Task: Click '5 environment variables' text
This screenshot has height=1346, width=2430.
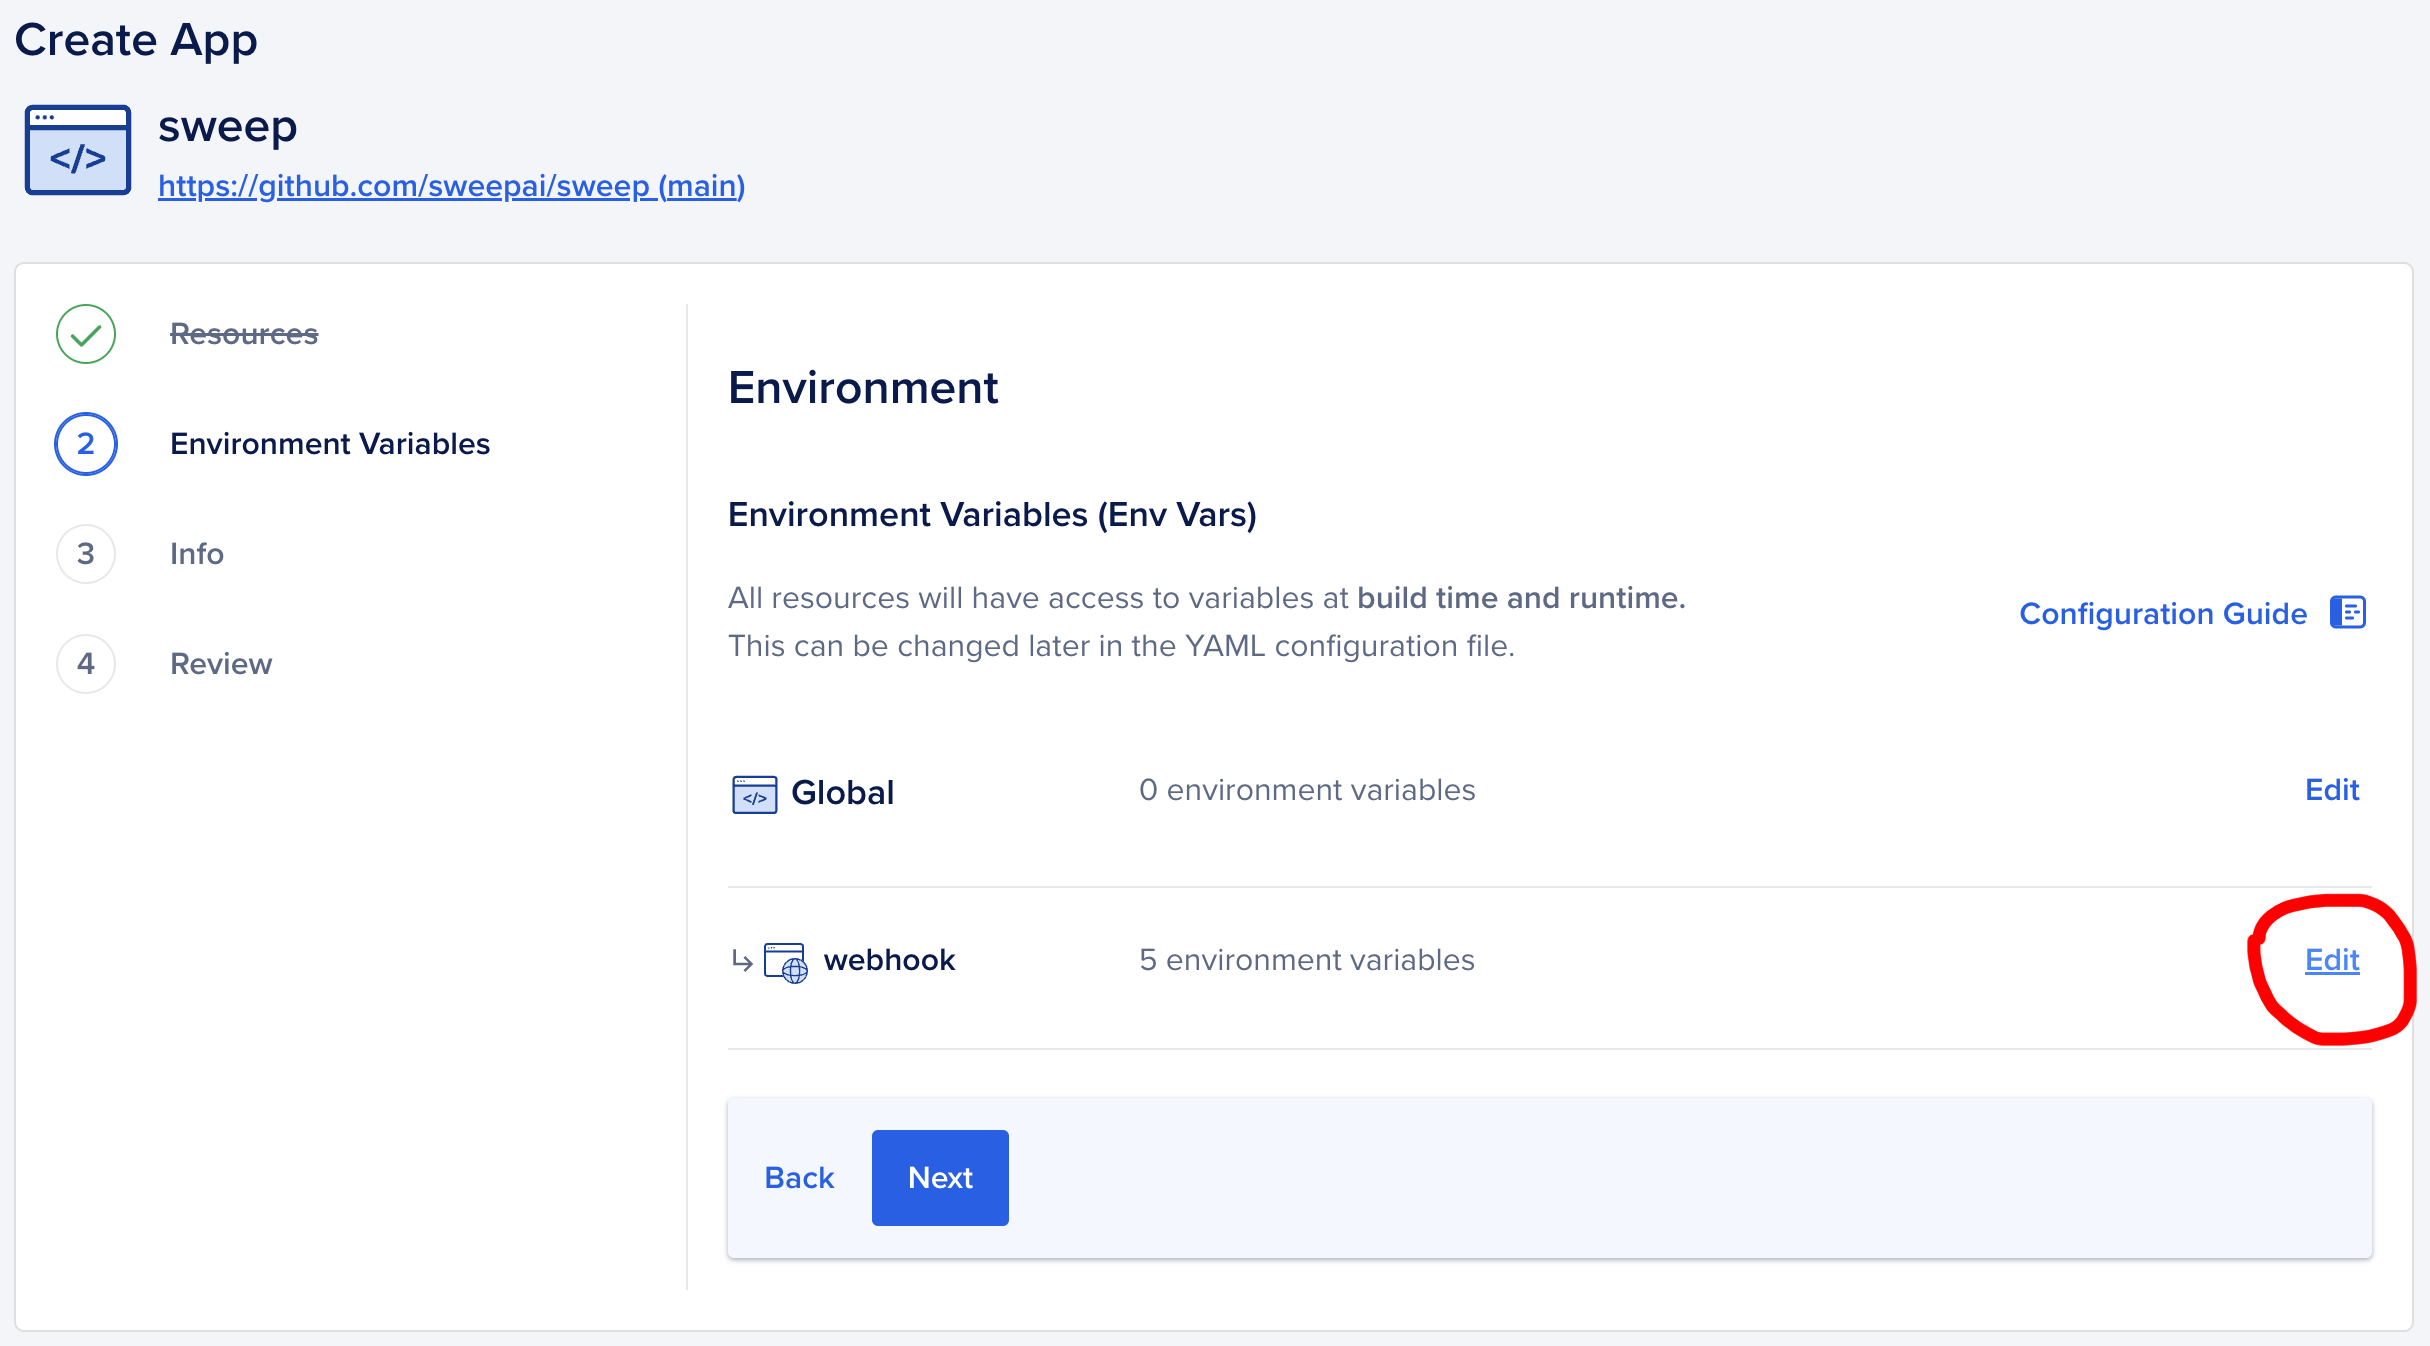Action: [1307, 960]
